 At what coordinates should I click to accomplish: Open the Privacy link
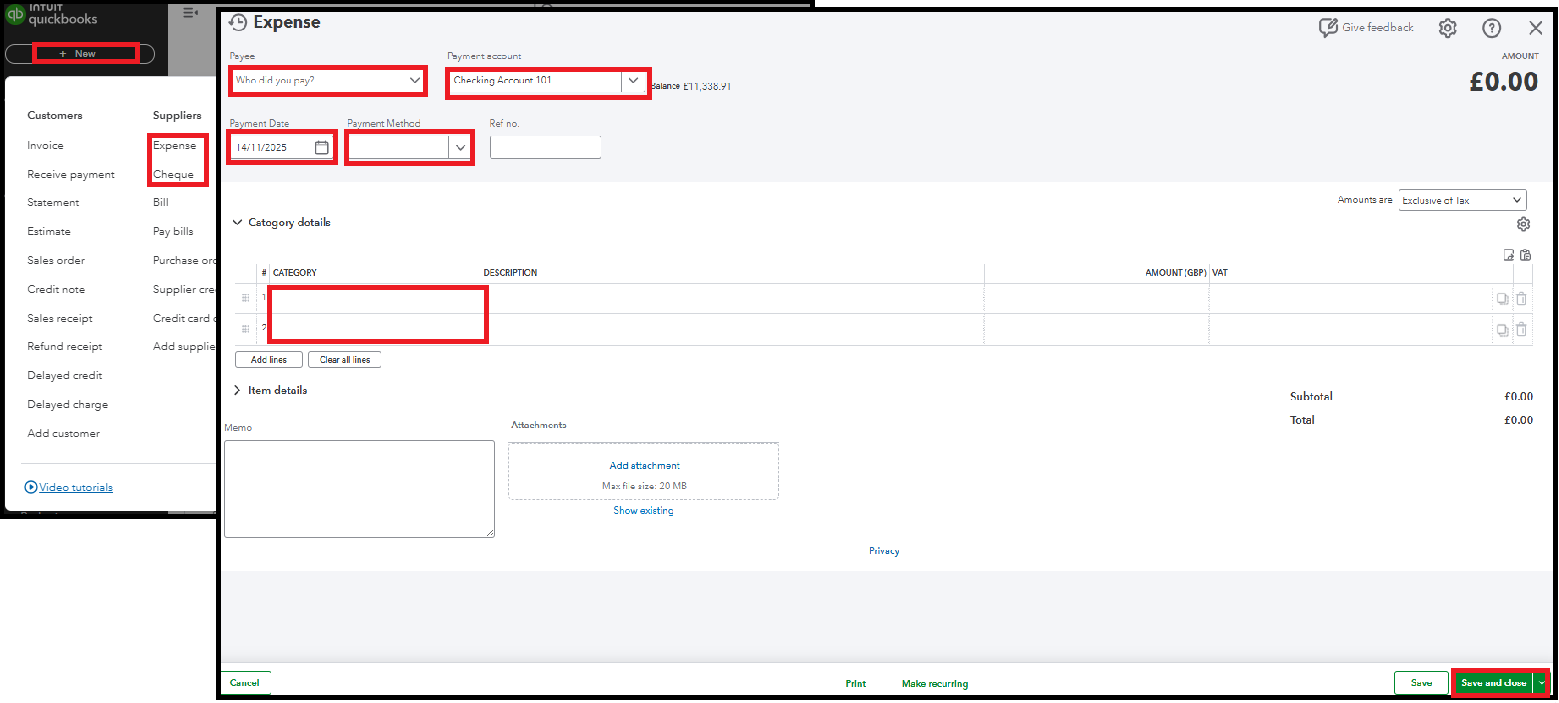(x=884, y=551)
